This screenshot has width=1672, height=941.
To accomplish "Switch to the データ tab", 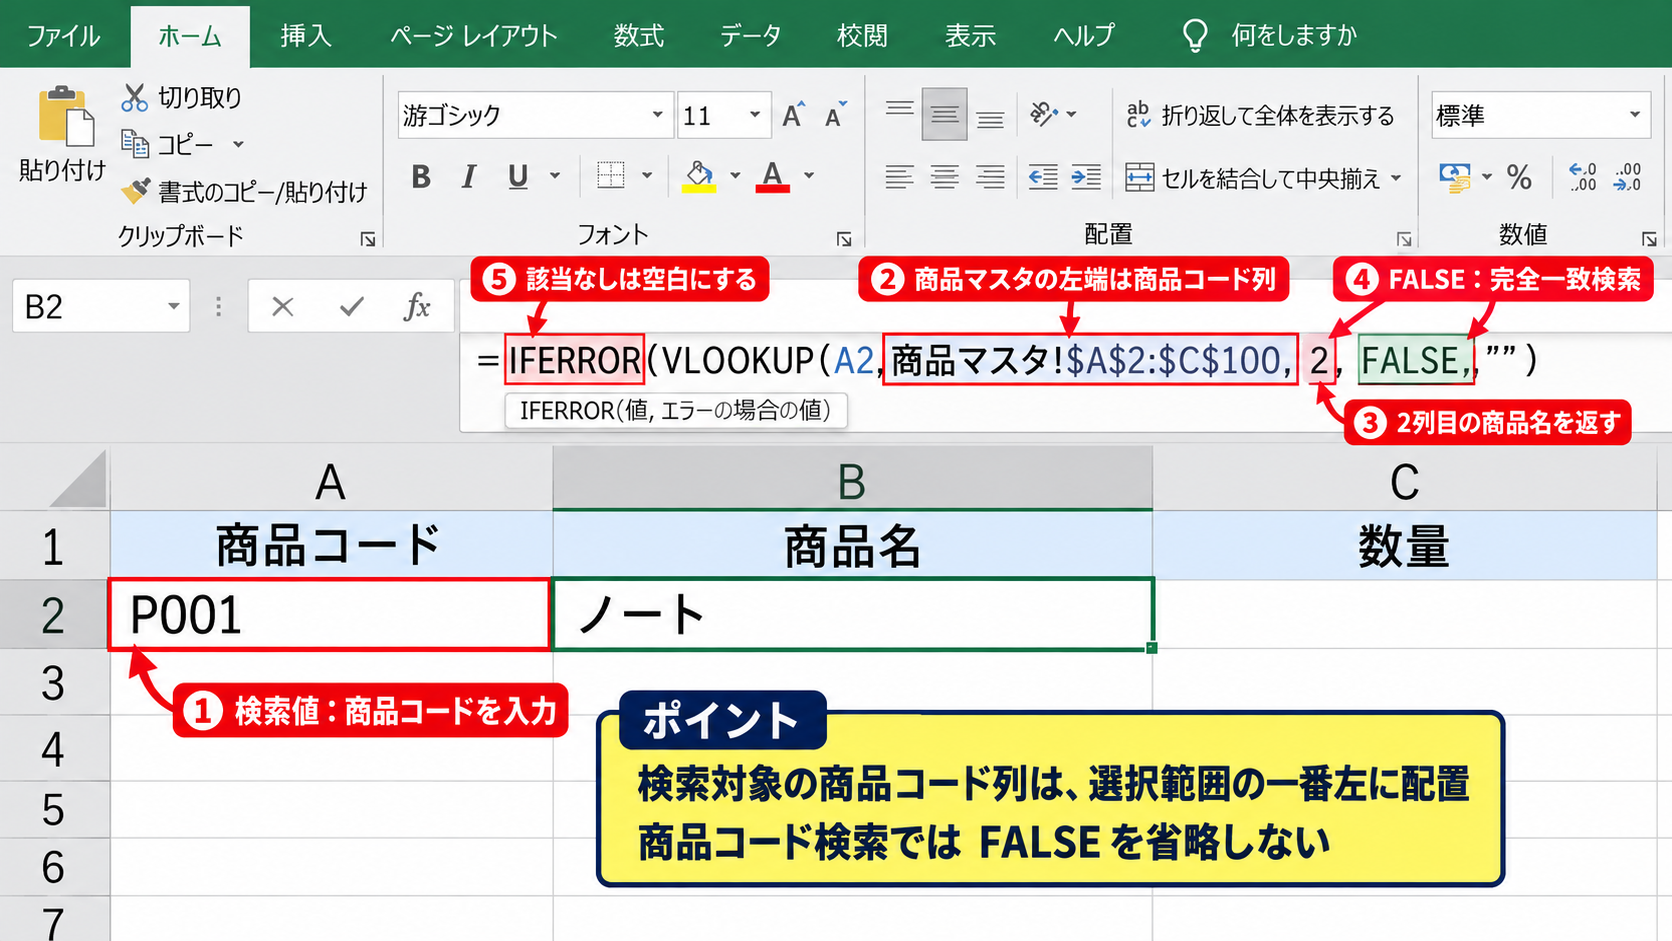I will pyautogui.click(x=750, y=36).
